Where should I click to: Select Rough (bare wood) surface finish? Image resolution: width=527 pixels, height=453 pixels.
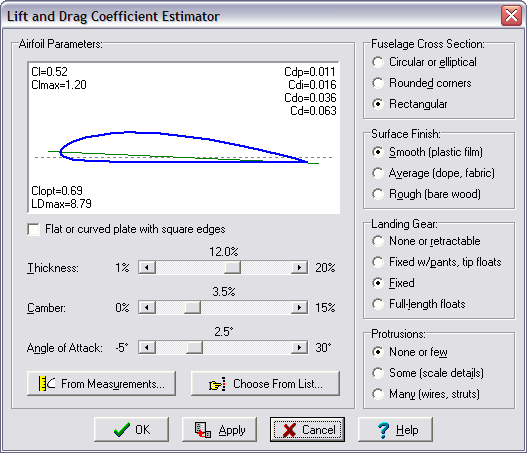point(378,194)
